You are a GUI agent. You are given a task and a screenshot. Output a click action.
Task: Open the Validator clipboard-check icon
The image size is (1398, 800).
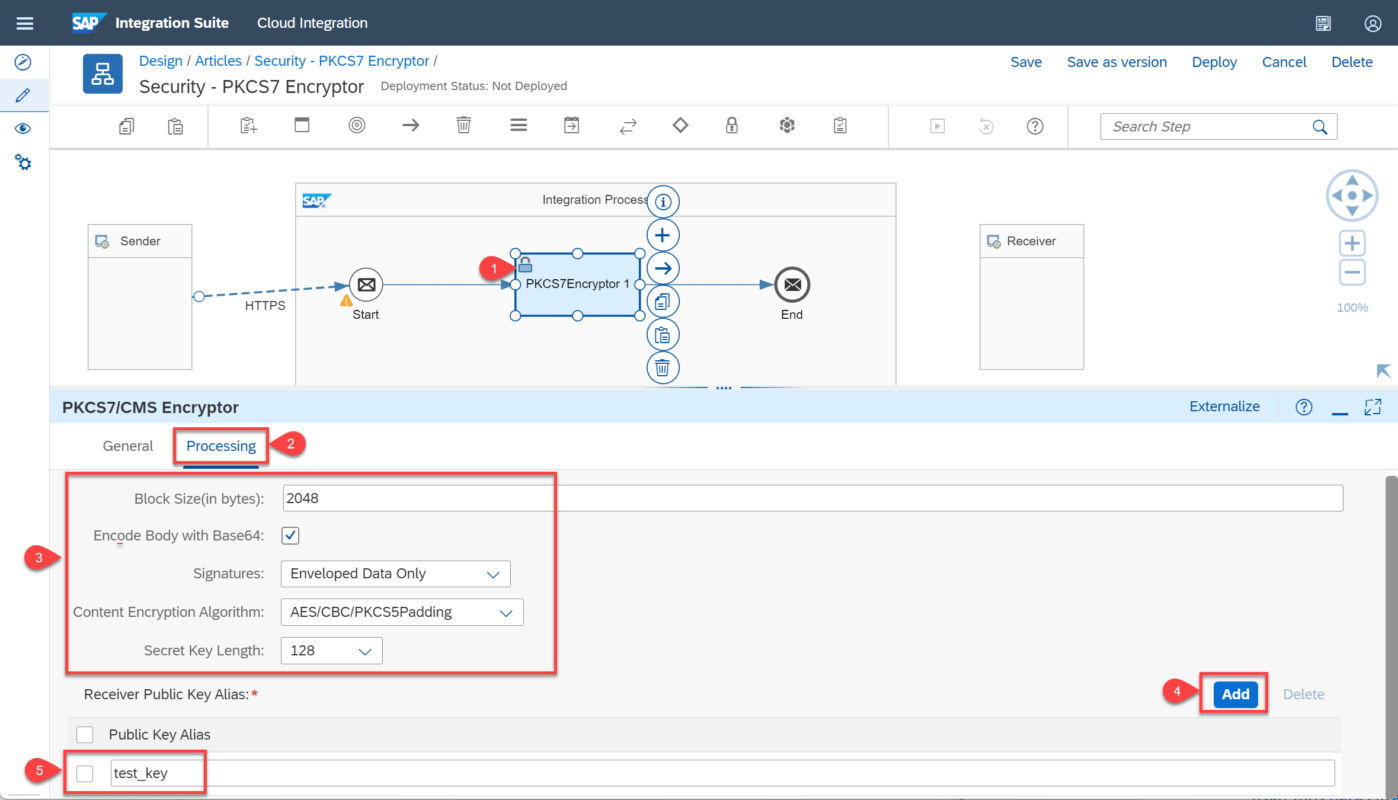click(840, 126)
